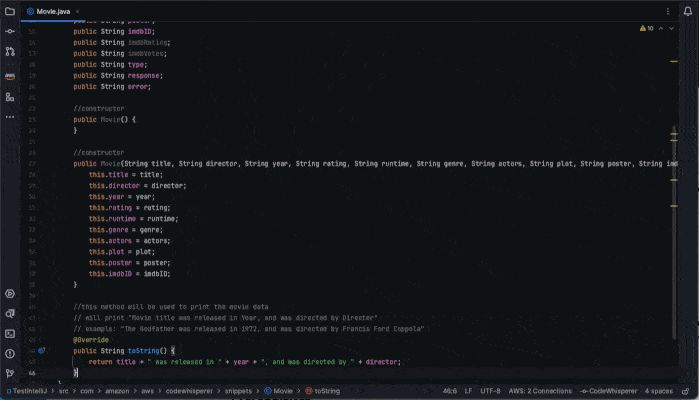The image size is (699, 400).
Task: Open the Git branch tool window
Action: [x=10, y=374]
